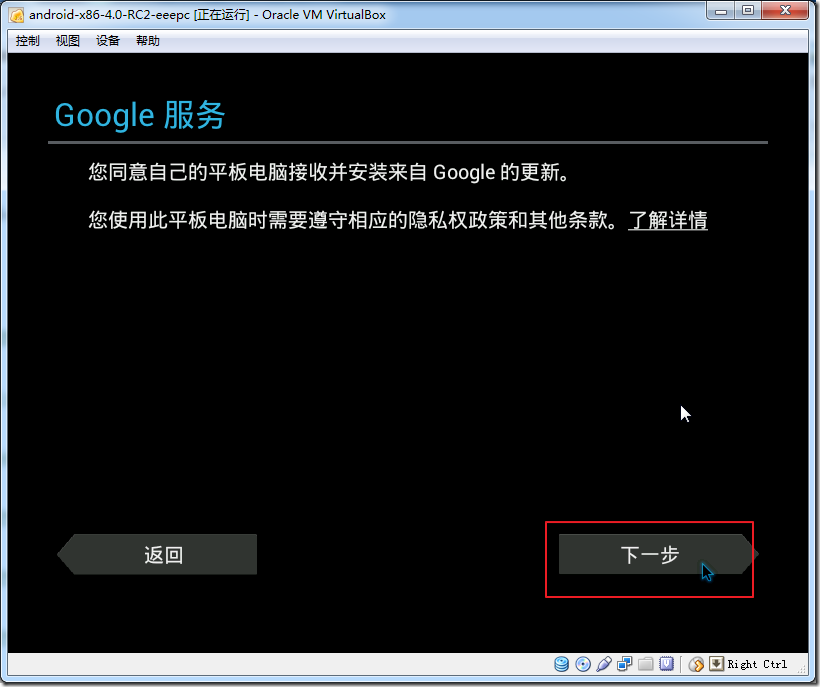The height and width of the screenshot is (687, 820).
Task: Click the 下一步 button
Action: click(x=658, y=554)
